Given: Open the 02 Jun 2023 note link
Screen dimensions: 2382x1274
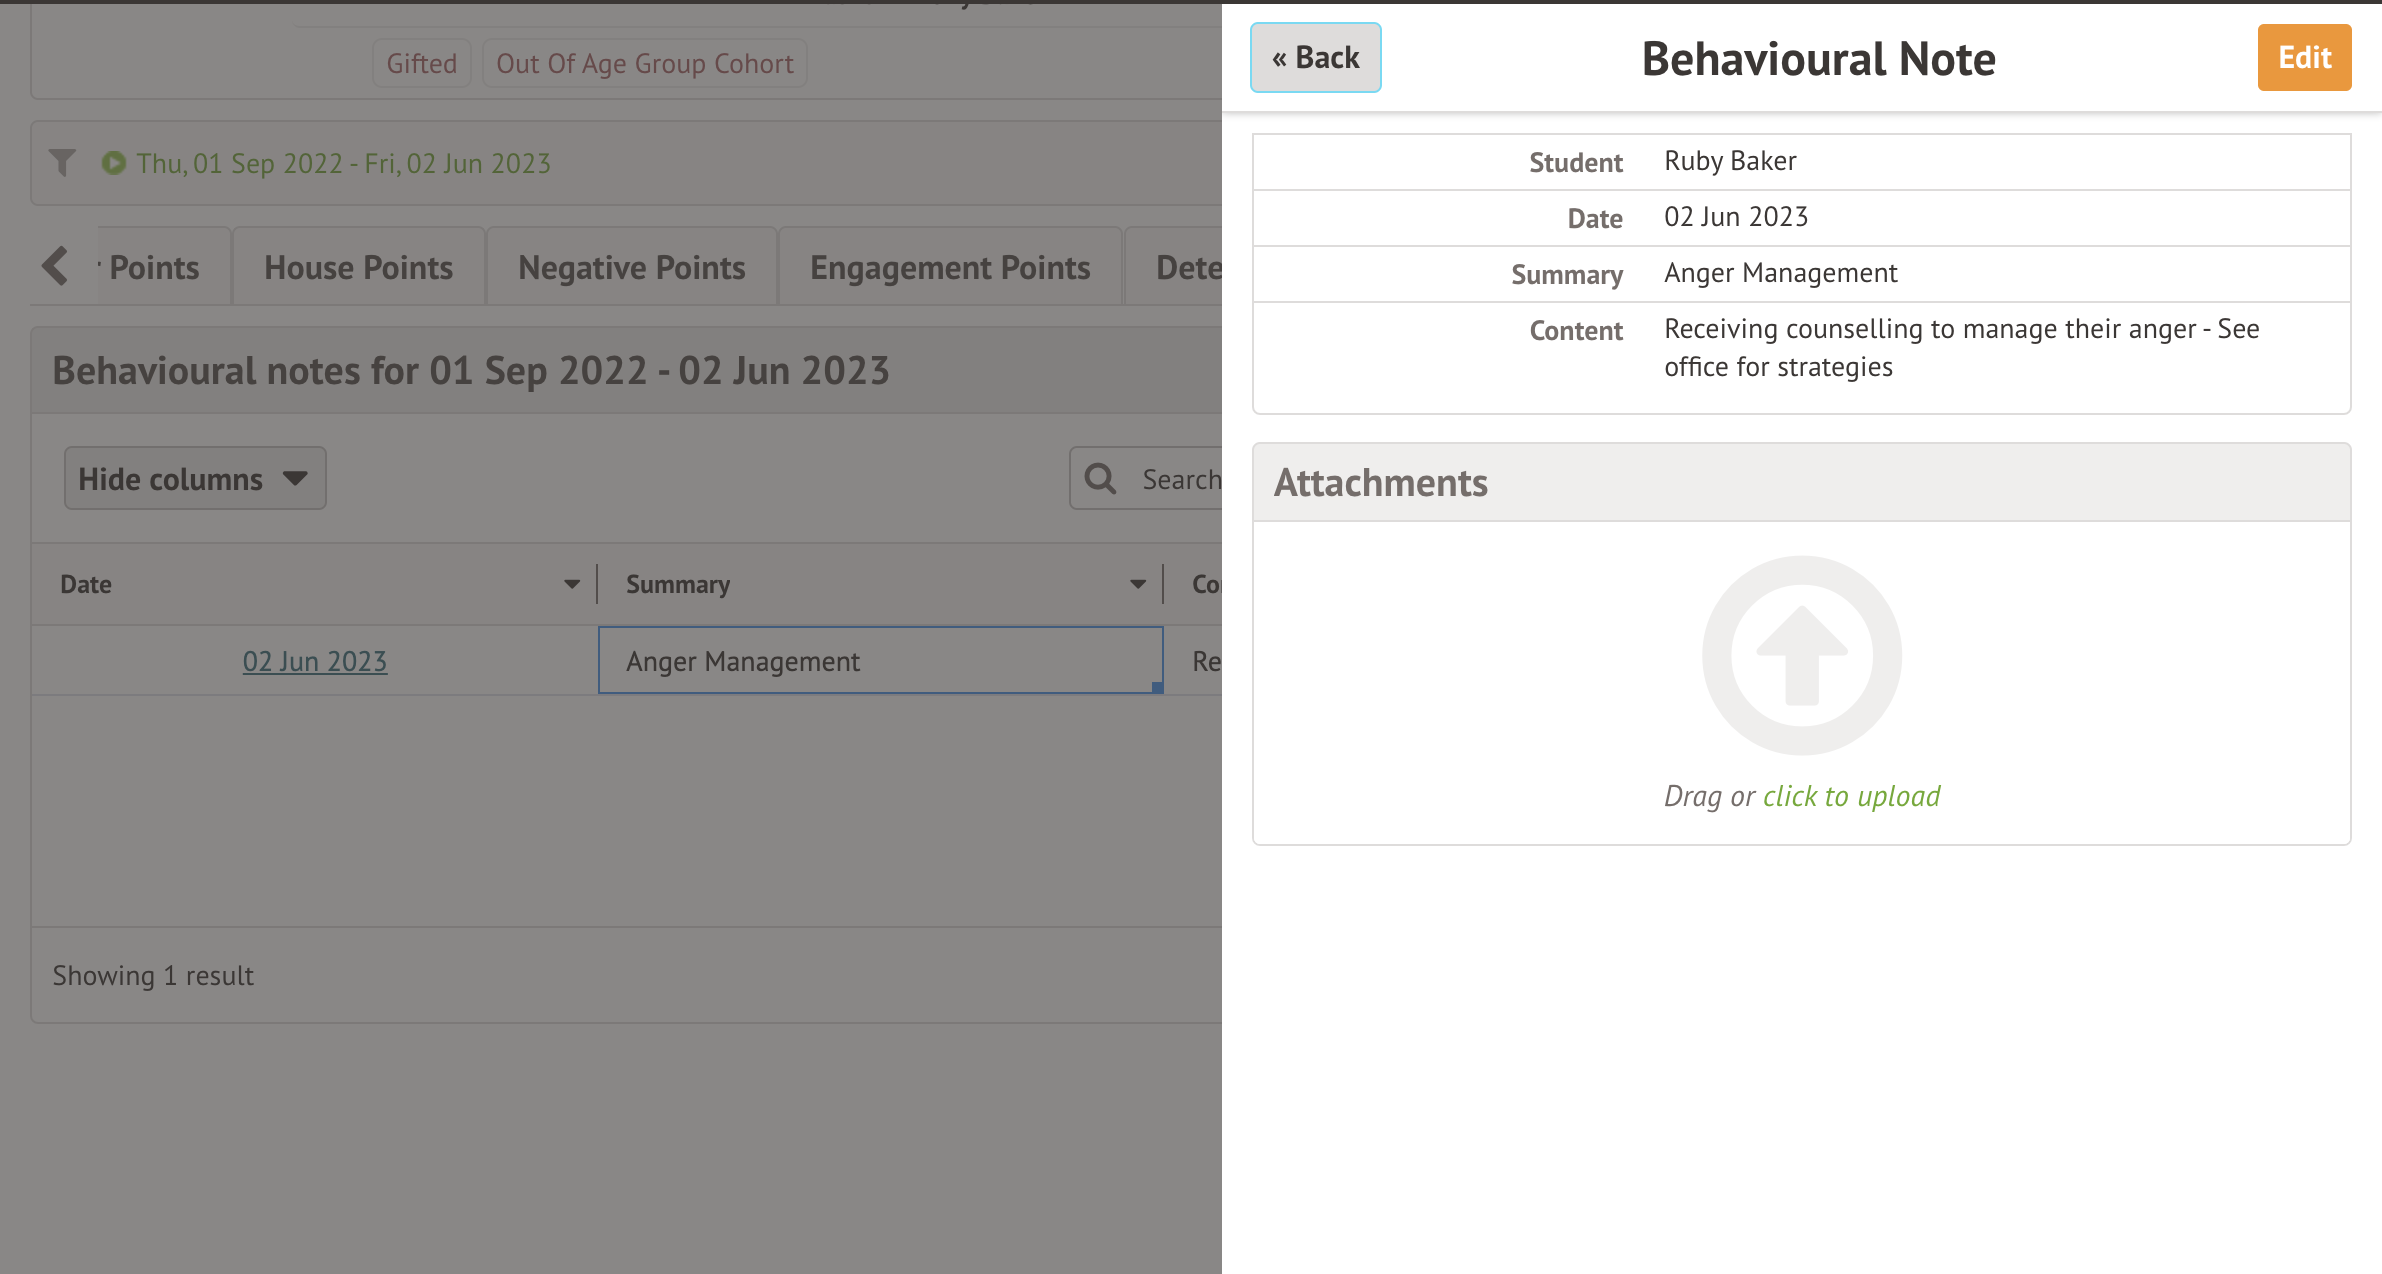Looking at the screenshot, I should tap(314, 662).
